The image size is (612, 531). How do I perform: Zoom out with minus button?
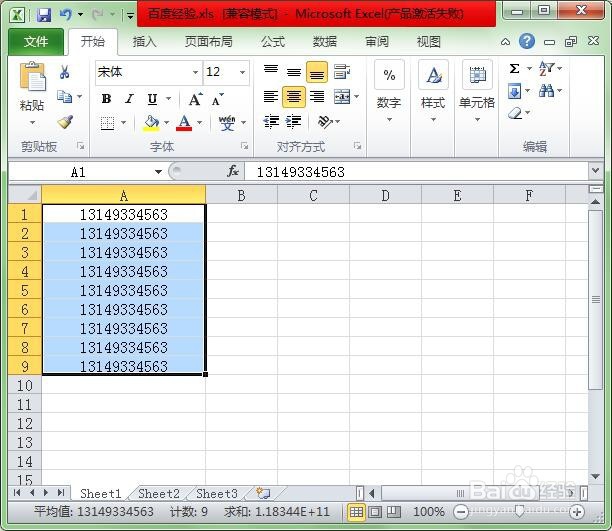pyautogui.click(x=461, y=511)
